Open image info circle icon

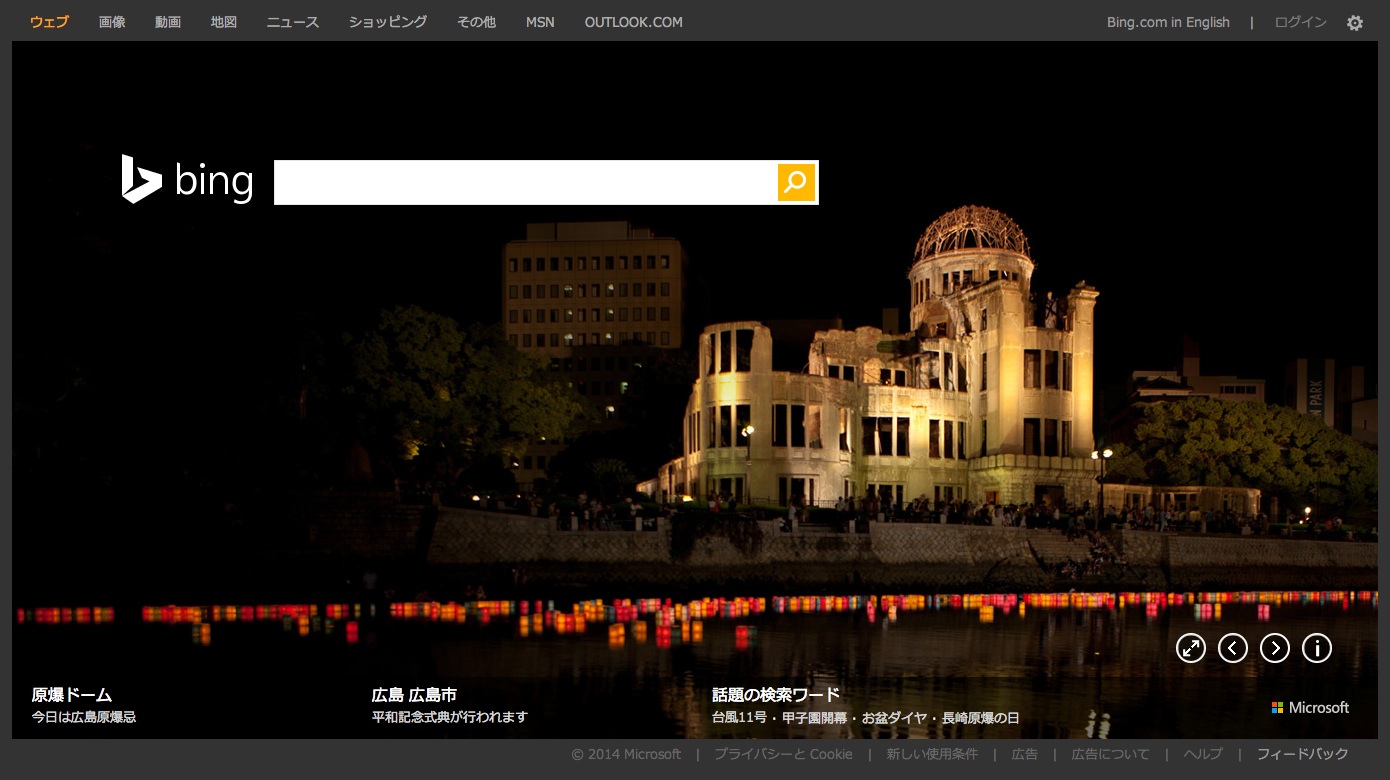(x=1316, y=648)
